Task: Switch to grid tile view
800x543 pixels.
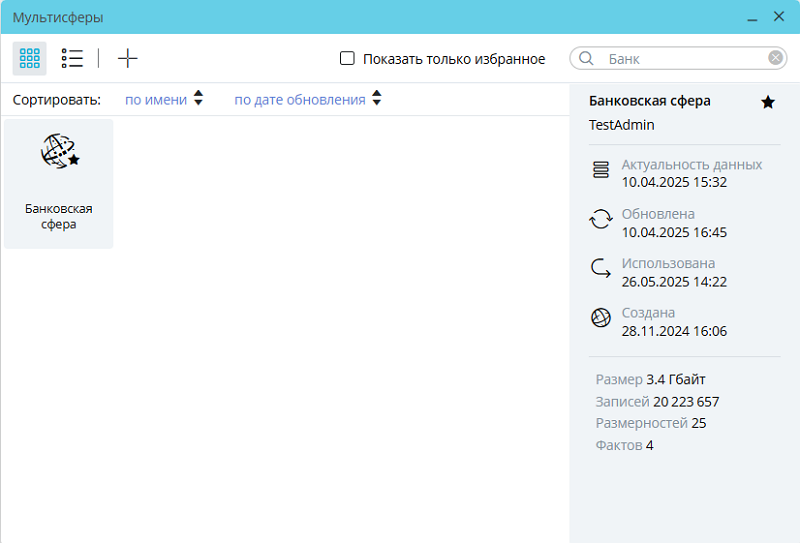Action: click(30, 59)
